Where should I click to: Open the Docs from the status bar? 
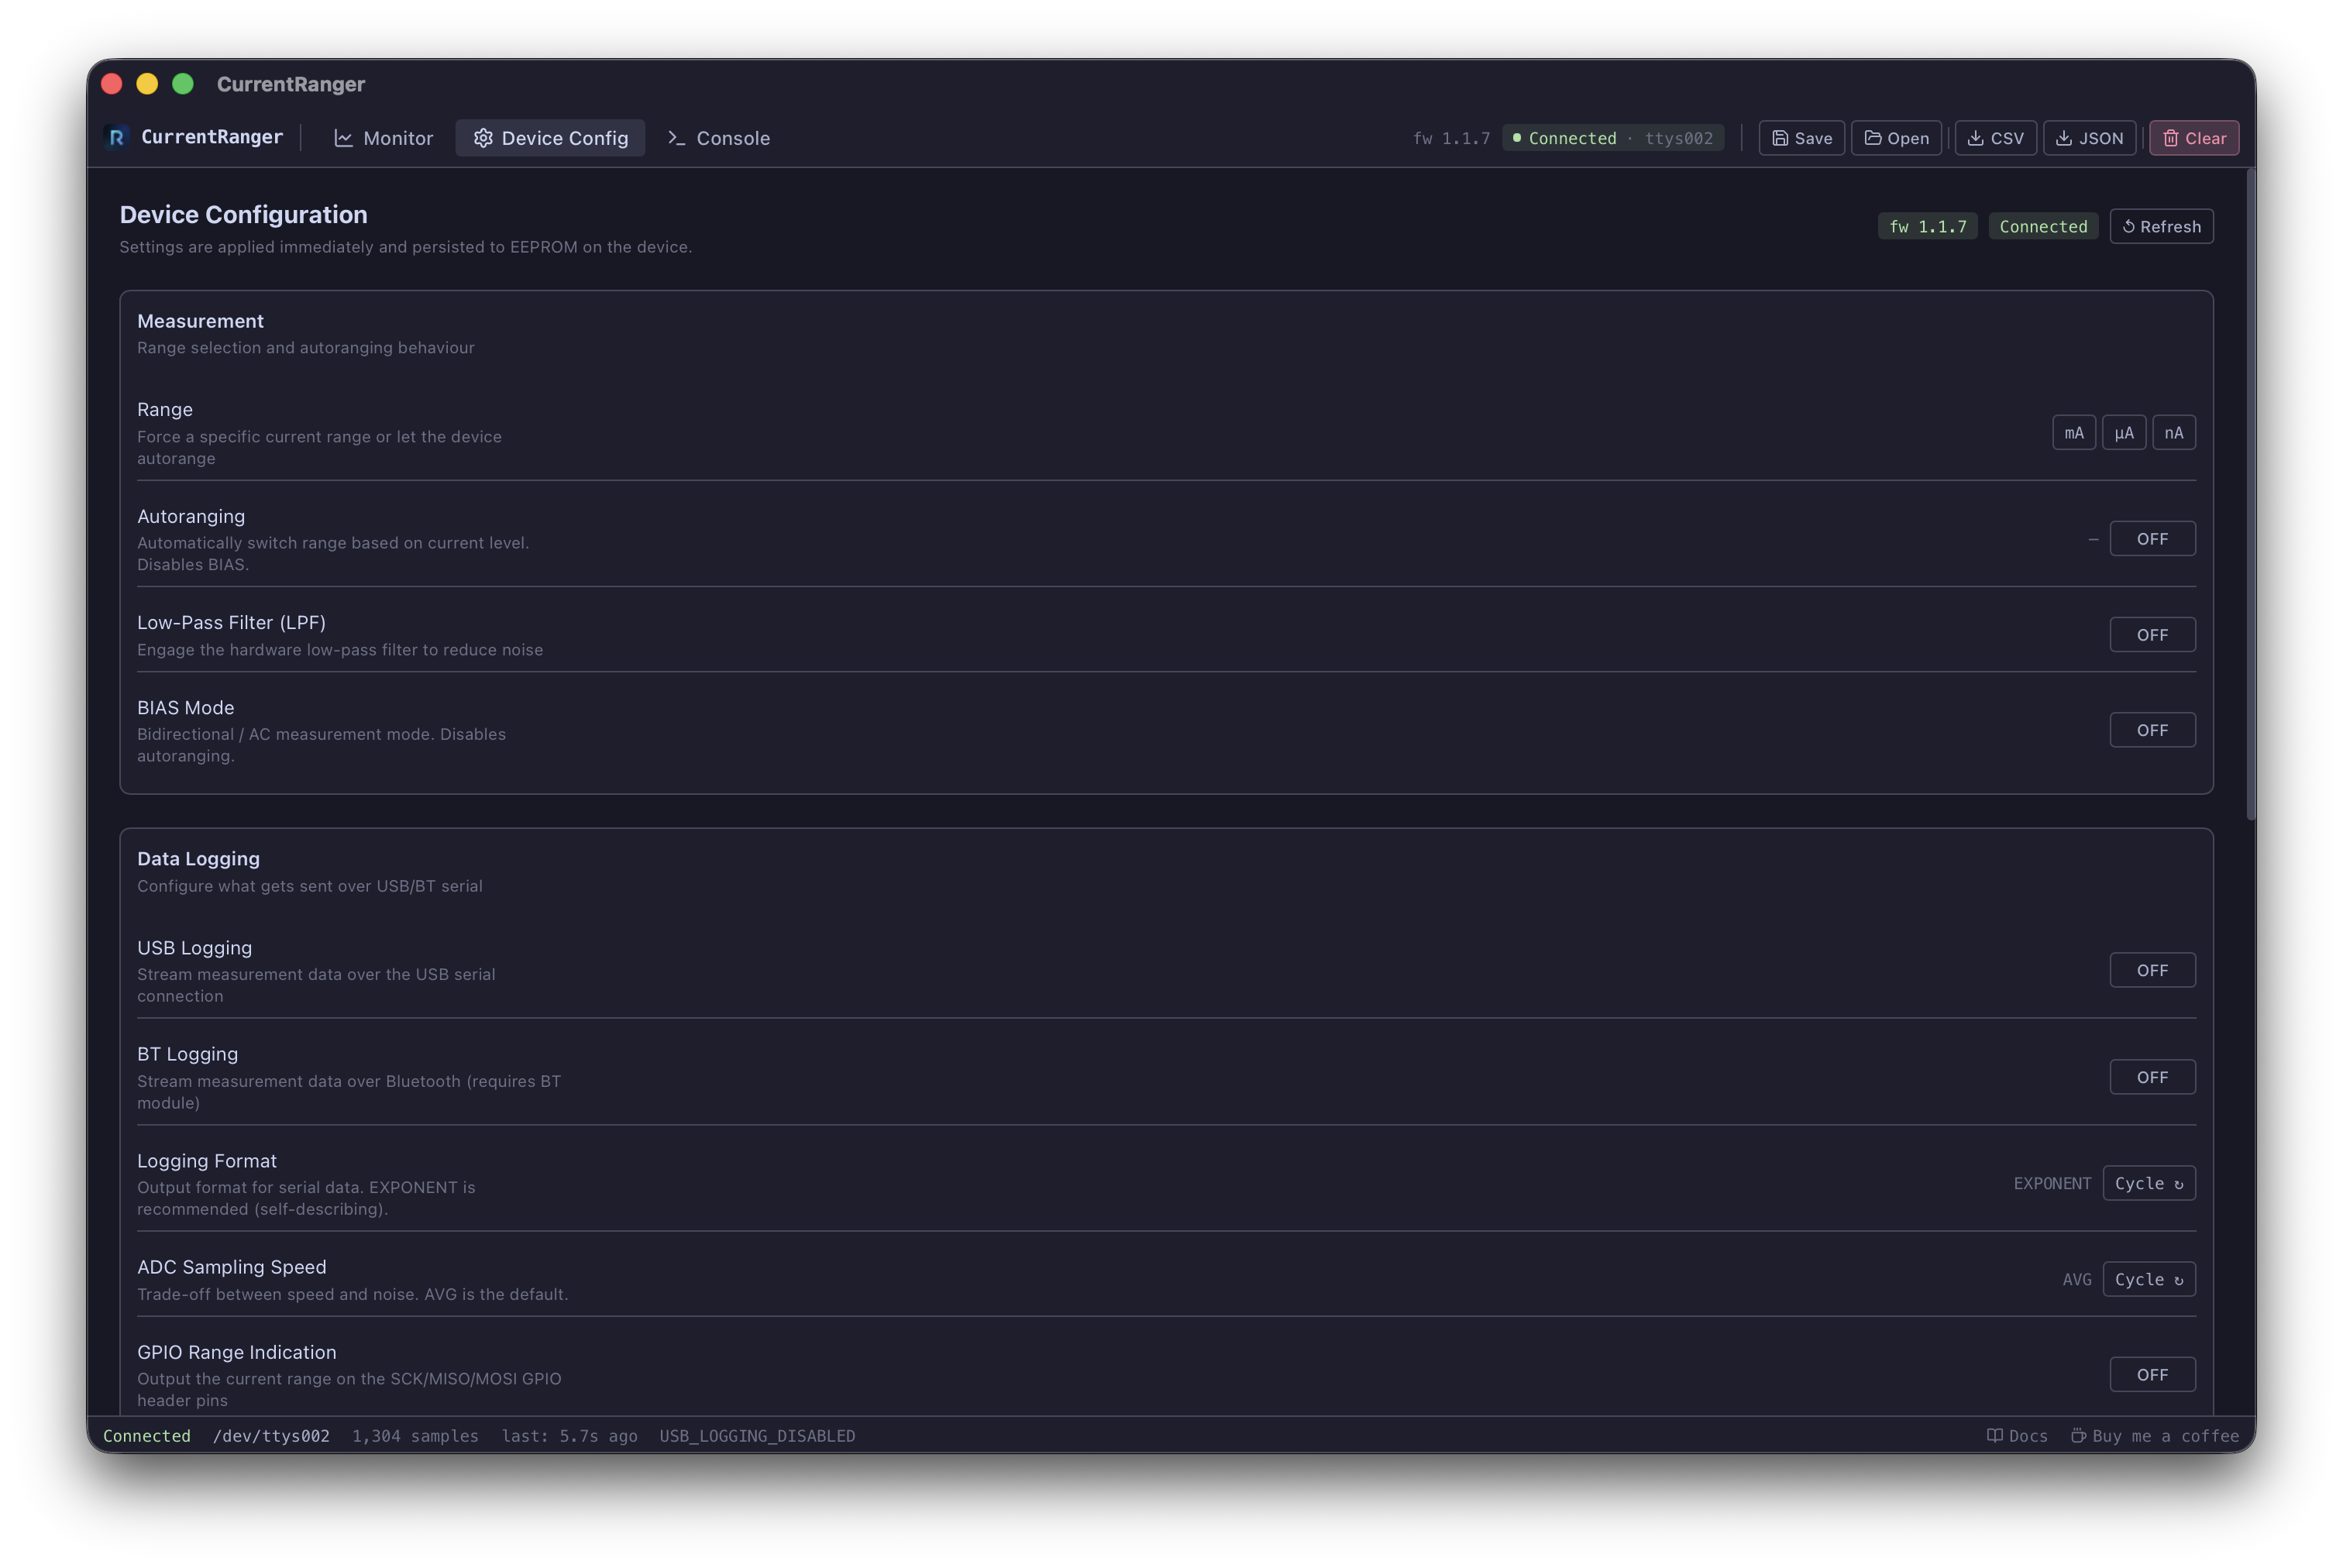pyautogui.click(x=2018, y=1435)
